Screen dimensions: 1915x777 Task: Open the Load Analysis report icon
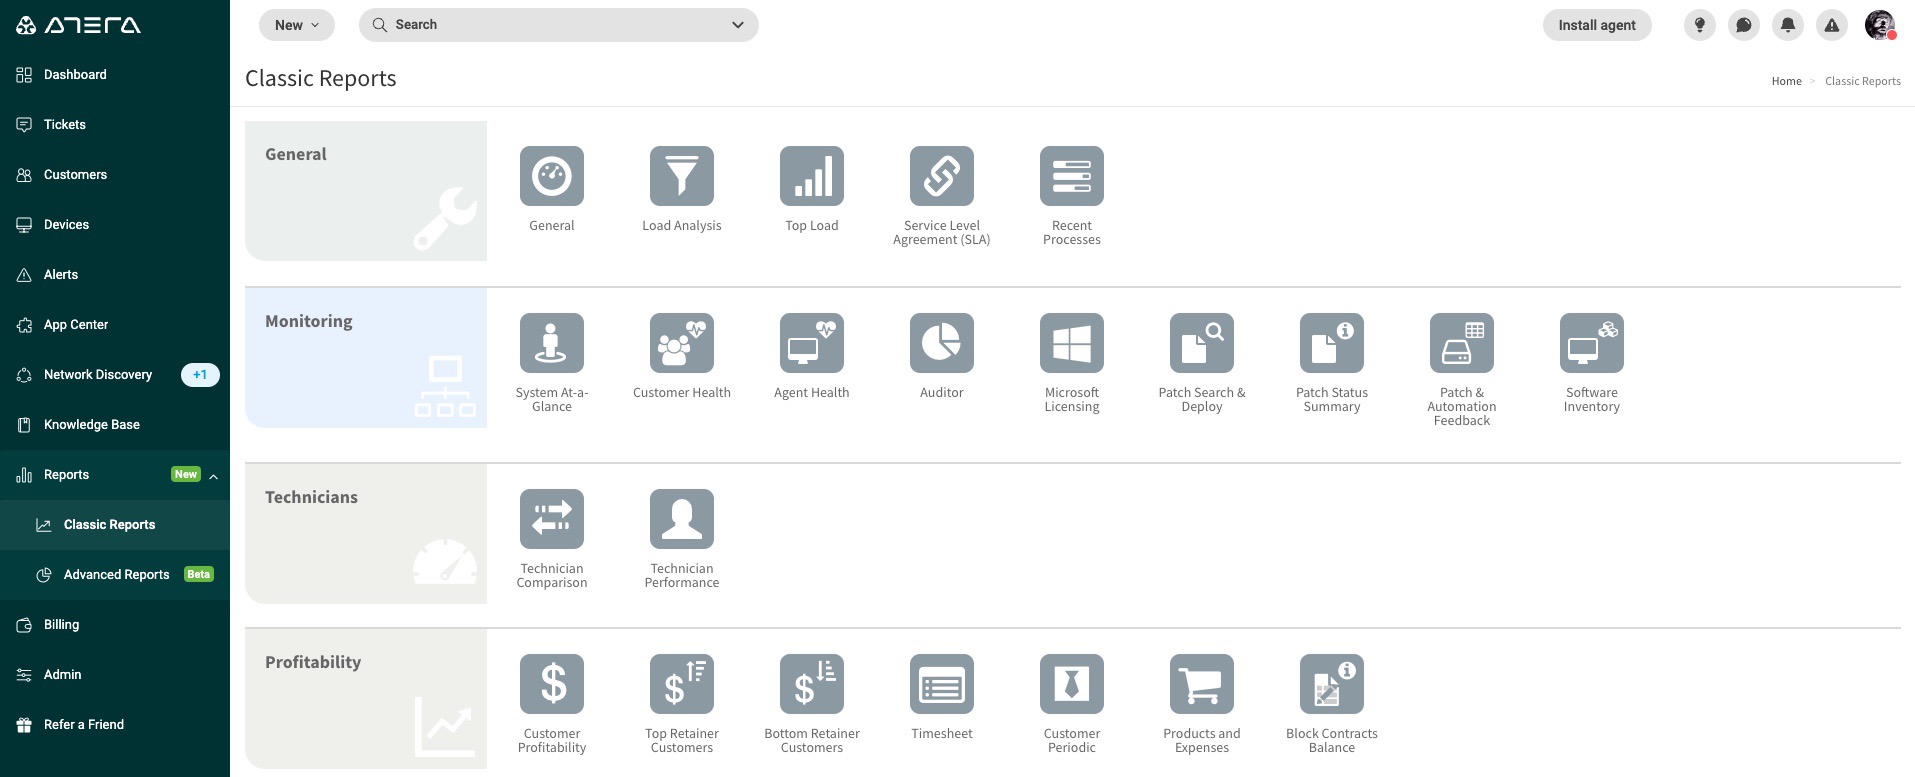[681, 176]
